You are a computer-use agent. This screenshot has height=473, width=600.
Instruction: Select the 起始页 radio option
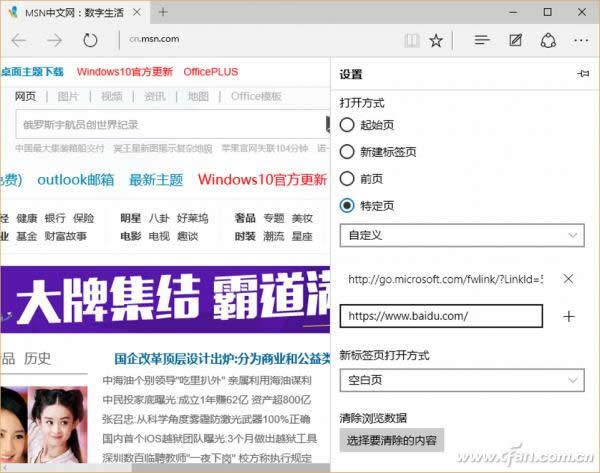347,125
